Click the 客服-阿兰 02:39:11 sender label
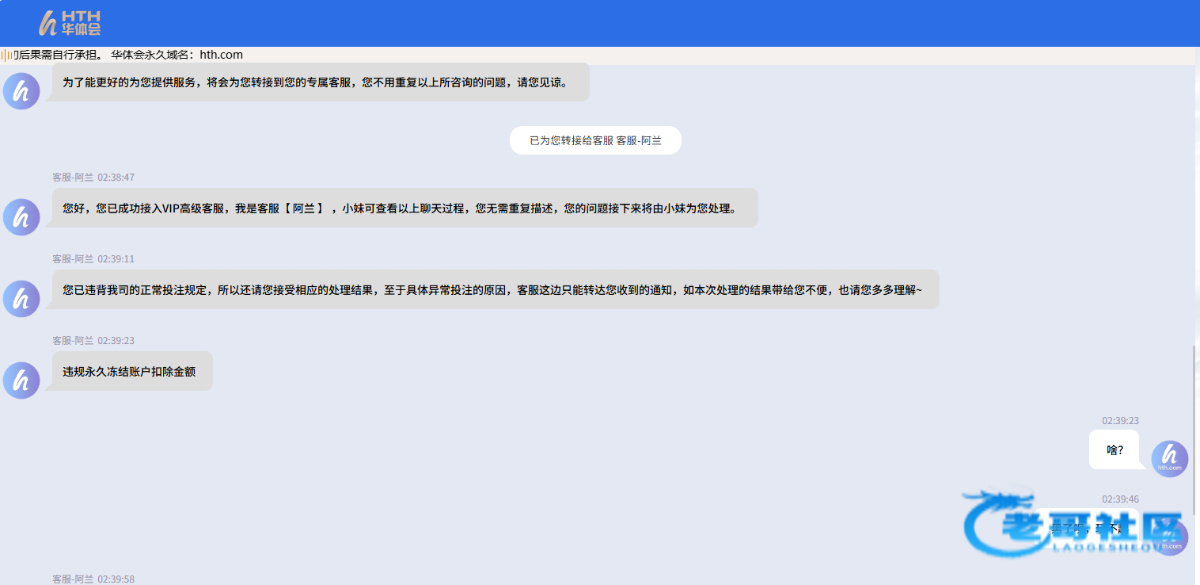The height and width of the screenshot is (585, 1200). (x=93, y=259)
